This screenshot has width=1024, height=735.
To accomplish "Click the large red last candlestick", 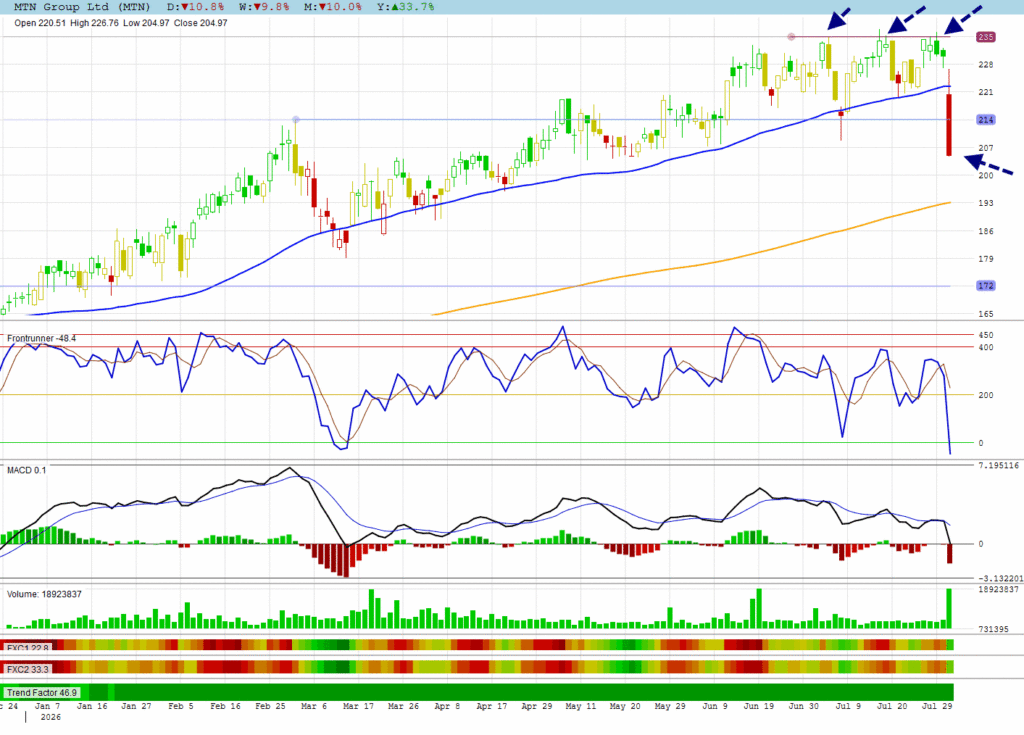I will pyautogui.click(x=949, y=124).
